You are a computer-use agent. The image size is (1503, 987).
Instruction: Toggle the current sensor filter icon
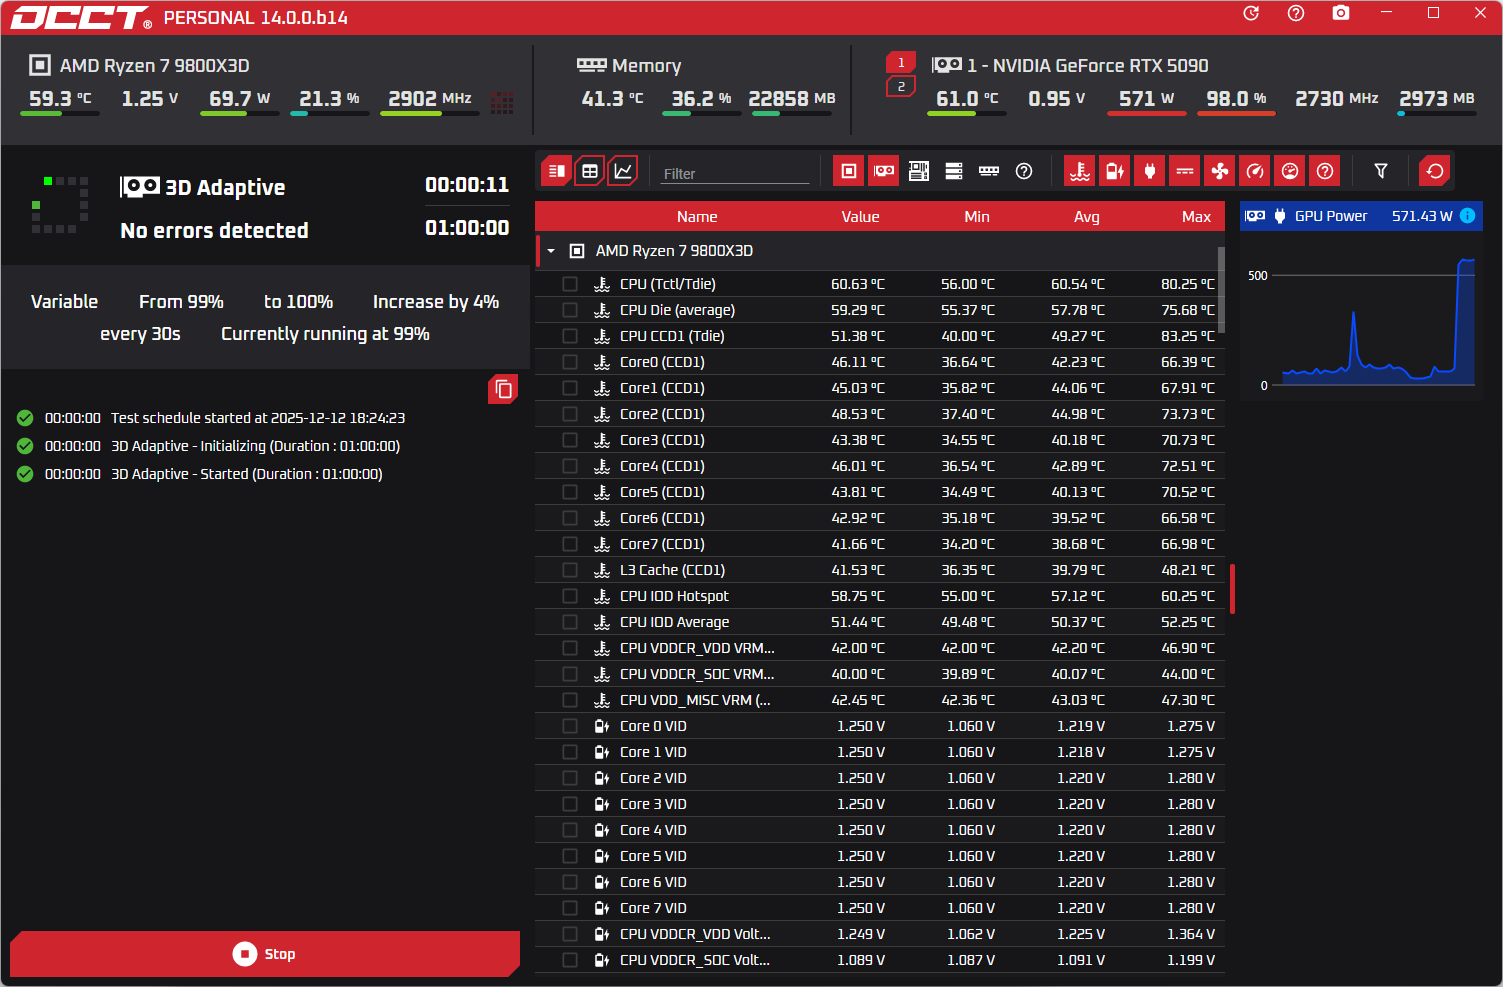1185,171
